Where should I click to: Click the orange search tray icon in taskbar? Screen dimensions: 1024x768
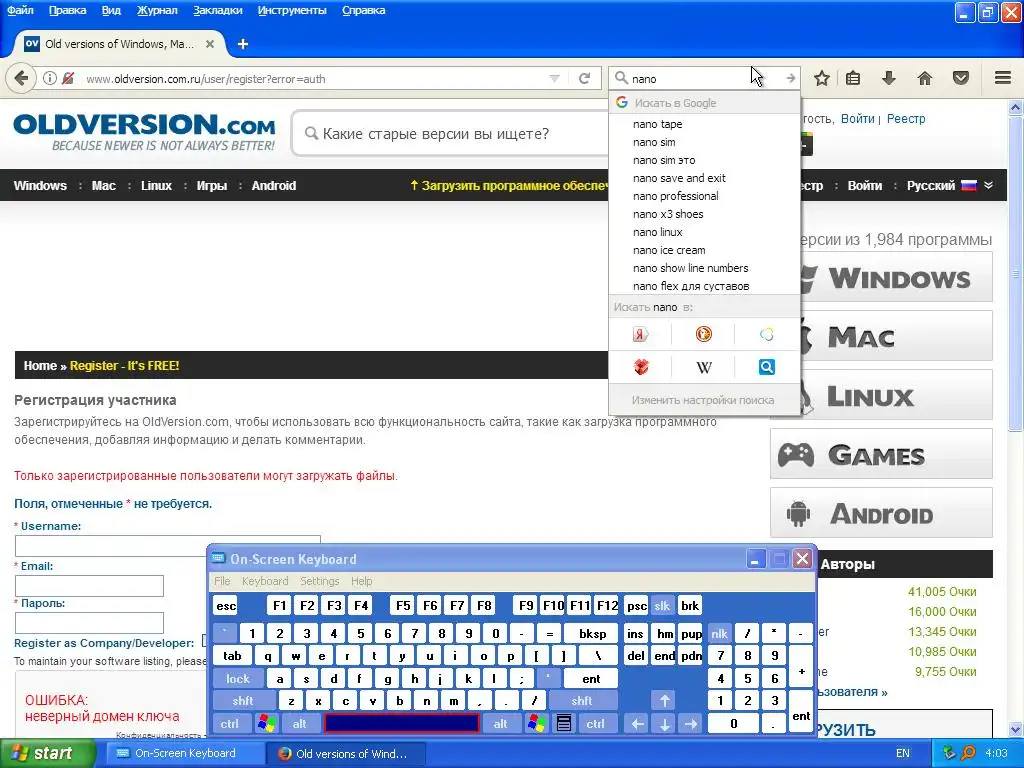[969, 753]
